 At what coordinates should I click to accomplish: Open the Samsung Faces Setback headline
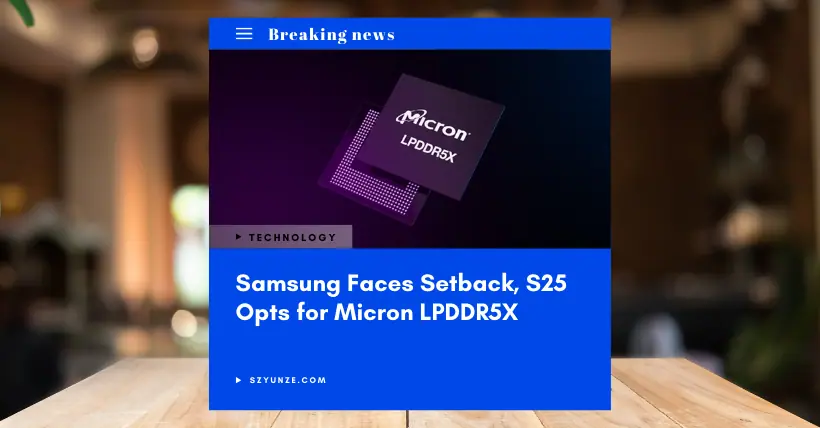coord(401,298)
